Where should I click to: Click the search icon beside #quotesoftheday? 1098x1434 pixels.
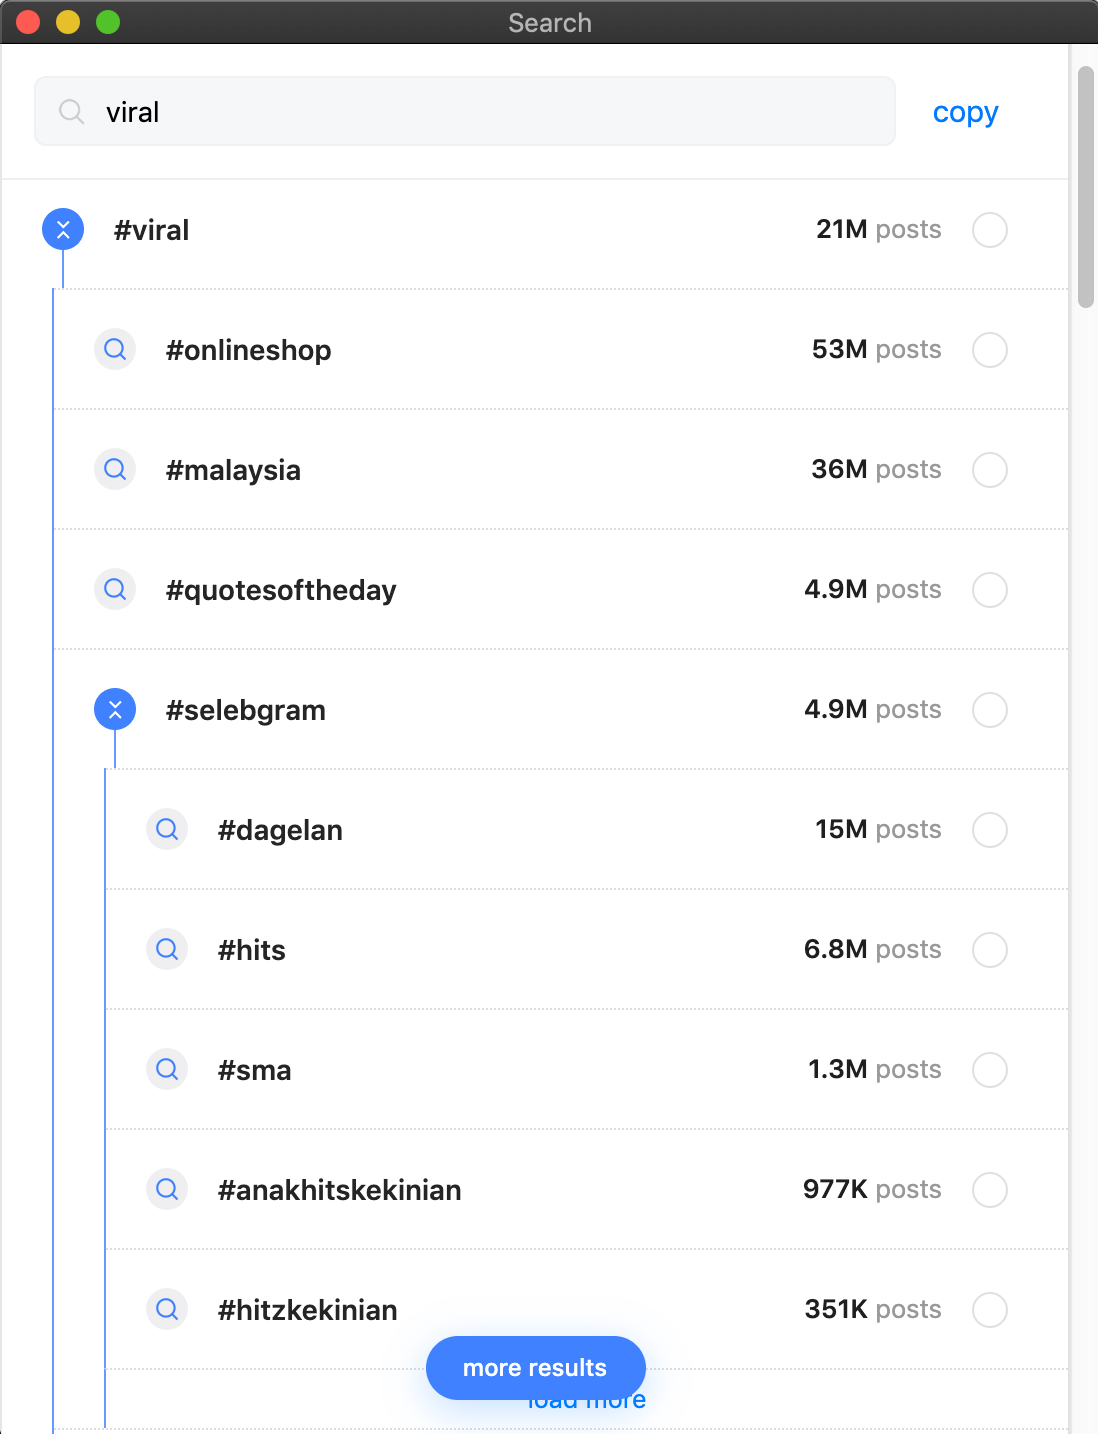tap(115, 589)
